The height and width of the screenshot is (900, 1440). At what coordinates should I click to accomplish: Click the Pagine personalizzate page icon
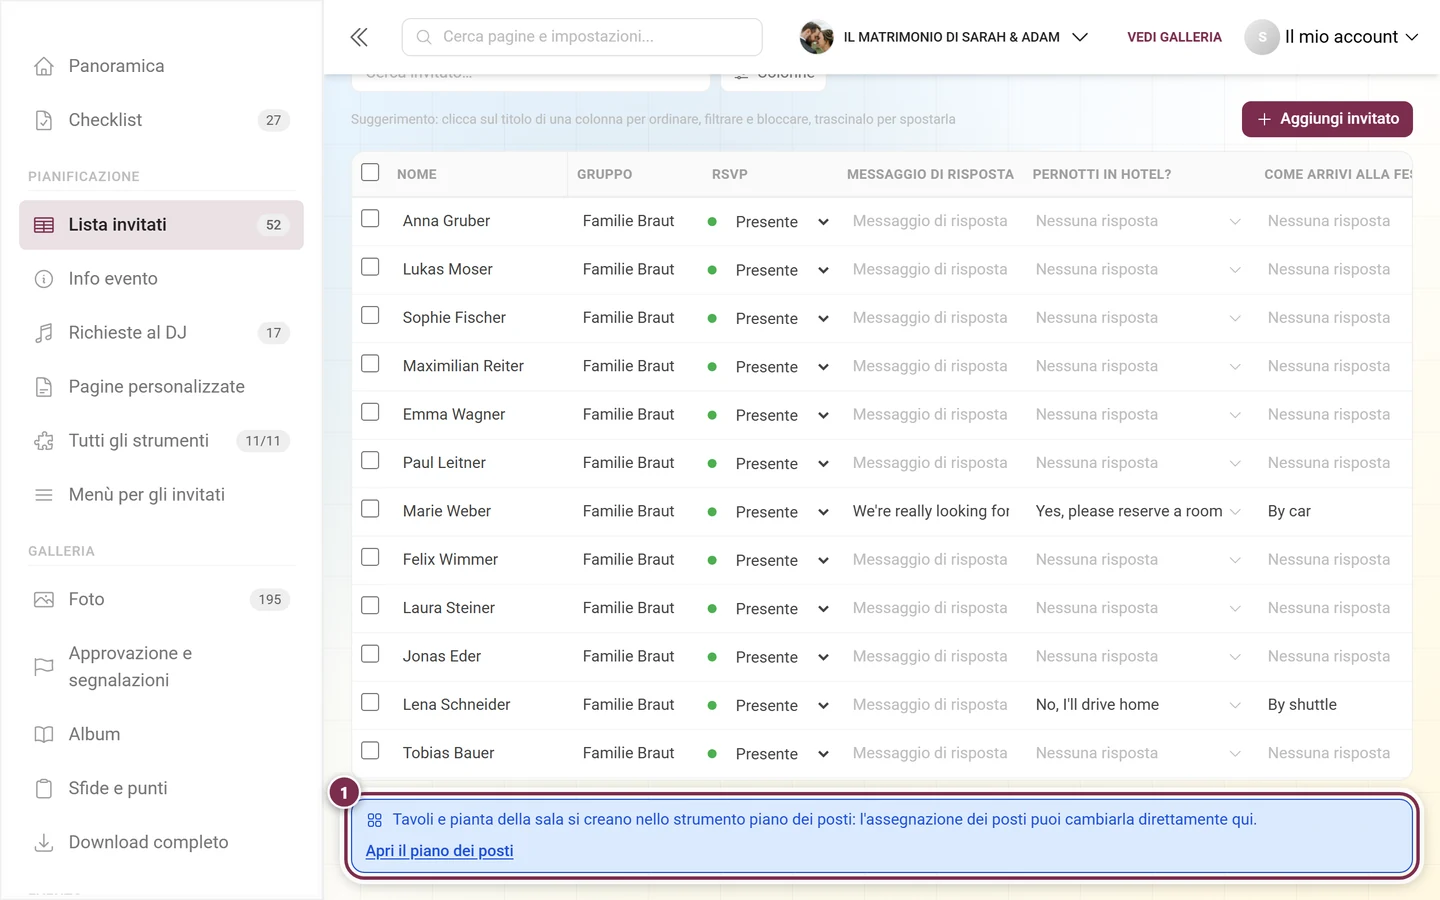click(x=44, y=387)
